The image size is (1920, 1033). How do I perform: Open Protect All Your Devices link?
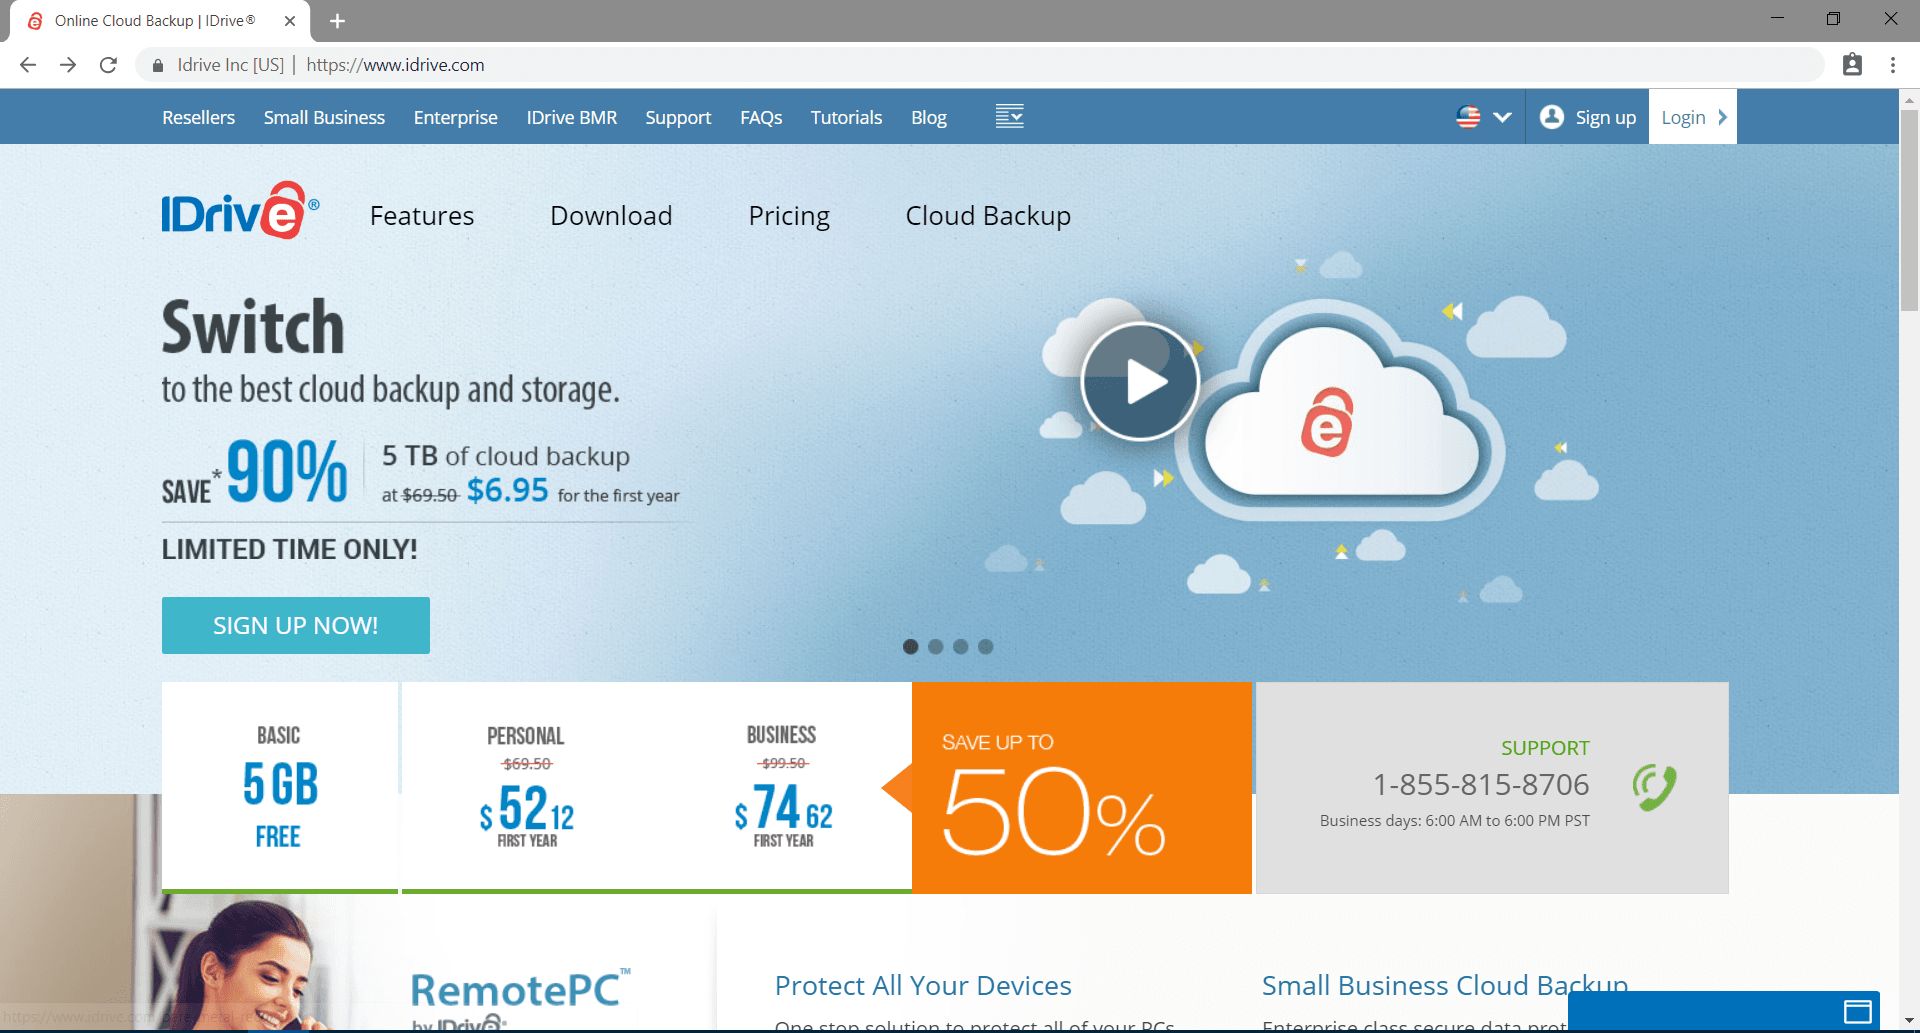click(x=923, y=986)
